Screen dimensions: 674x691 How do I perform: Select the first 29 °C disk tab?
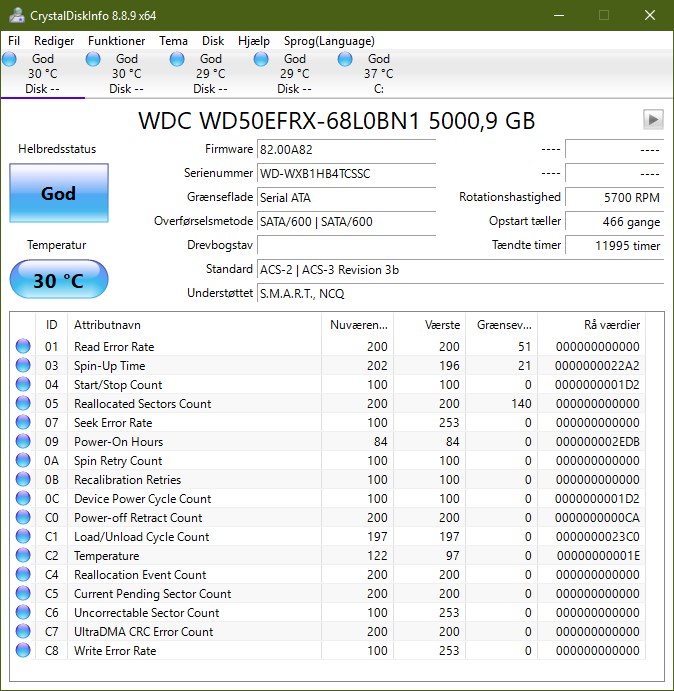click(x=210, y=74)
